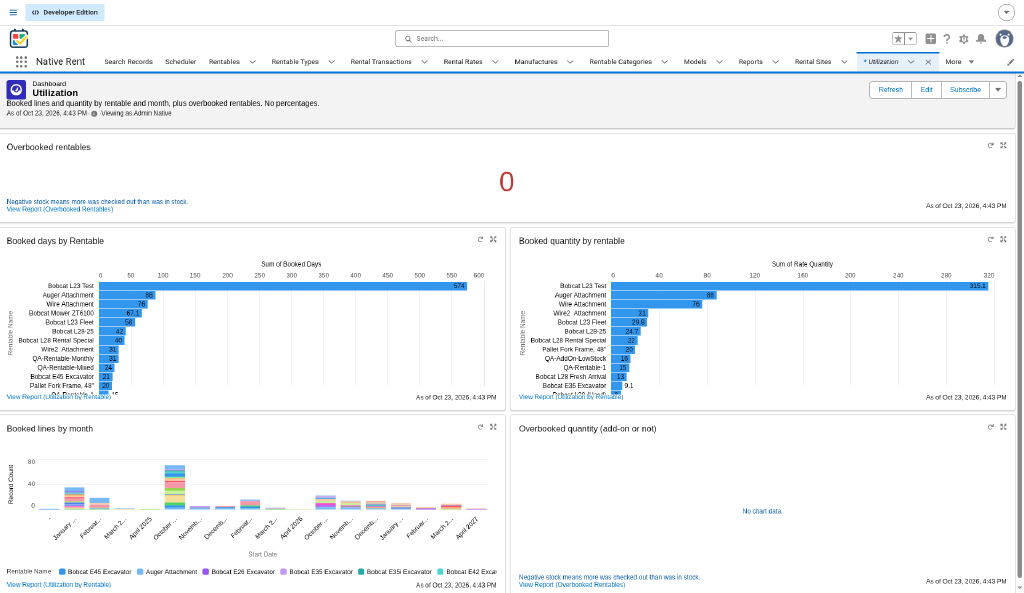Screen dimensions: 1024x593
Task: Open the More navigation menu
Action: click(x=959, y=62)
